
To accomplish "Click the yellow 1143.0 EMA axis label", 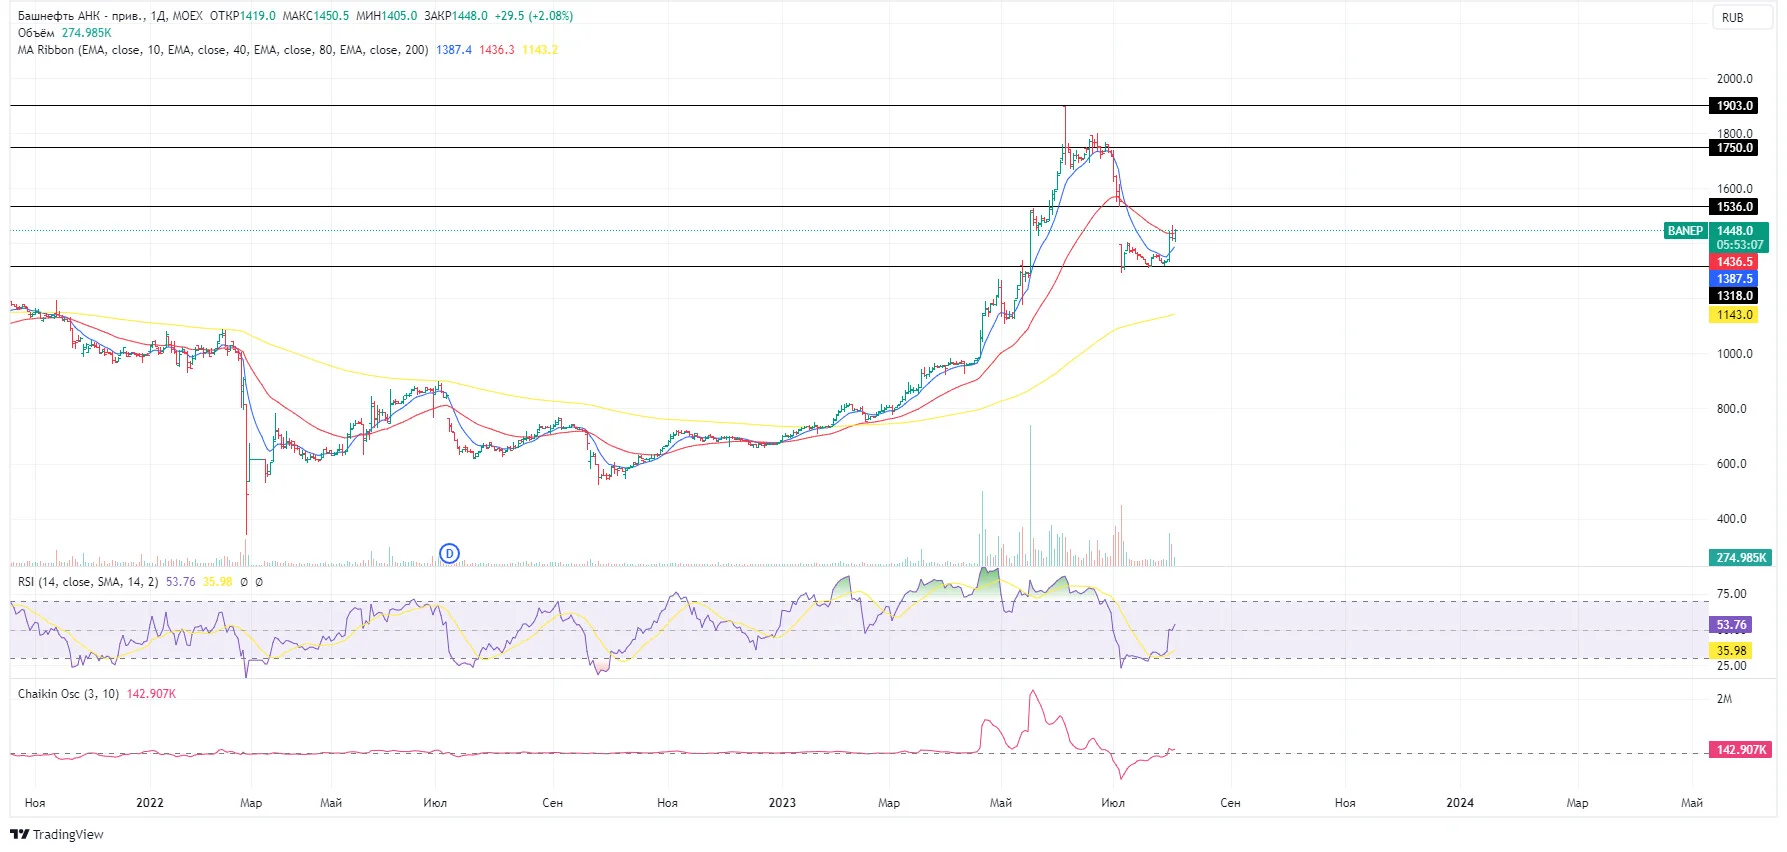I will tap(1735, 315).
